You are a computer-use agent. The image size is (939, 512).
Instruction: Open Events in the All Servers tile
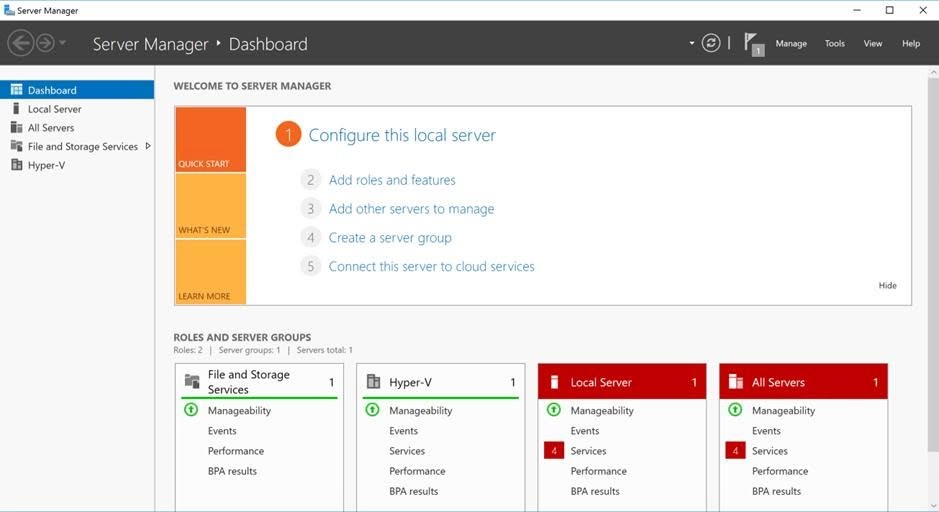click(767, 431)
